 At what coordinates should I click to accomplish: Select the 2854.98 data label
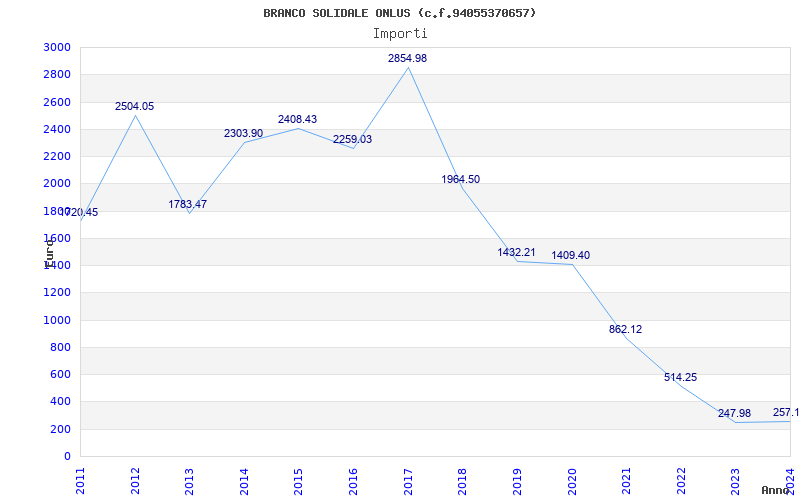point(407,58)
